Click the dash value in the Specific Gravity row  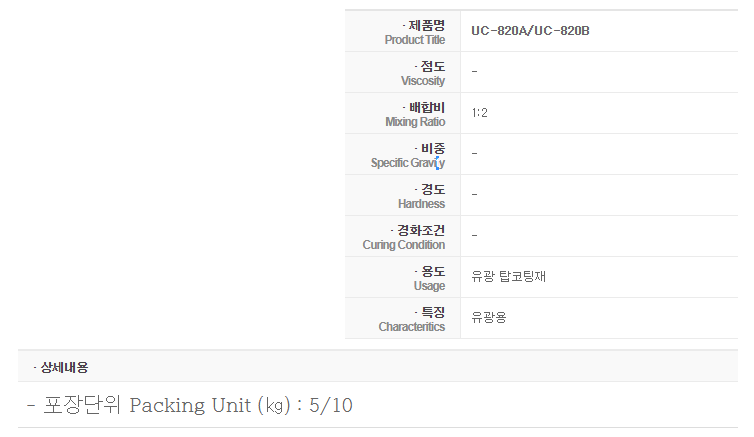(474, 154)
